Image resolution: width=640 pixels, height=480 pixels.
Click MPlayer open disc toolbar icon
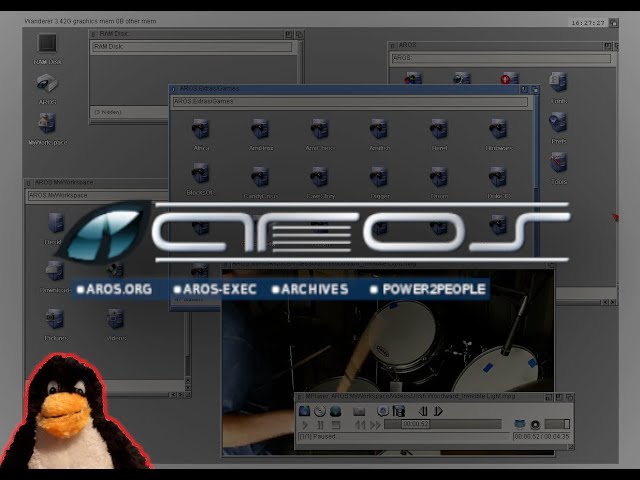point(320,411)
